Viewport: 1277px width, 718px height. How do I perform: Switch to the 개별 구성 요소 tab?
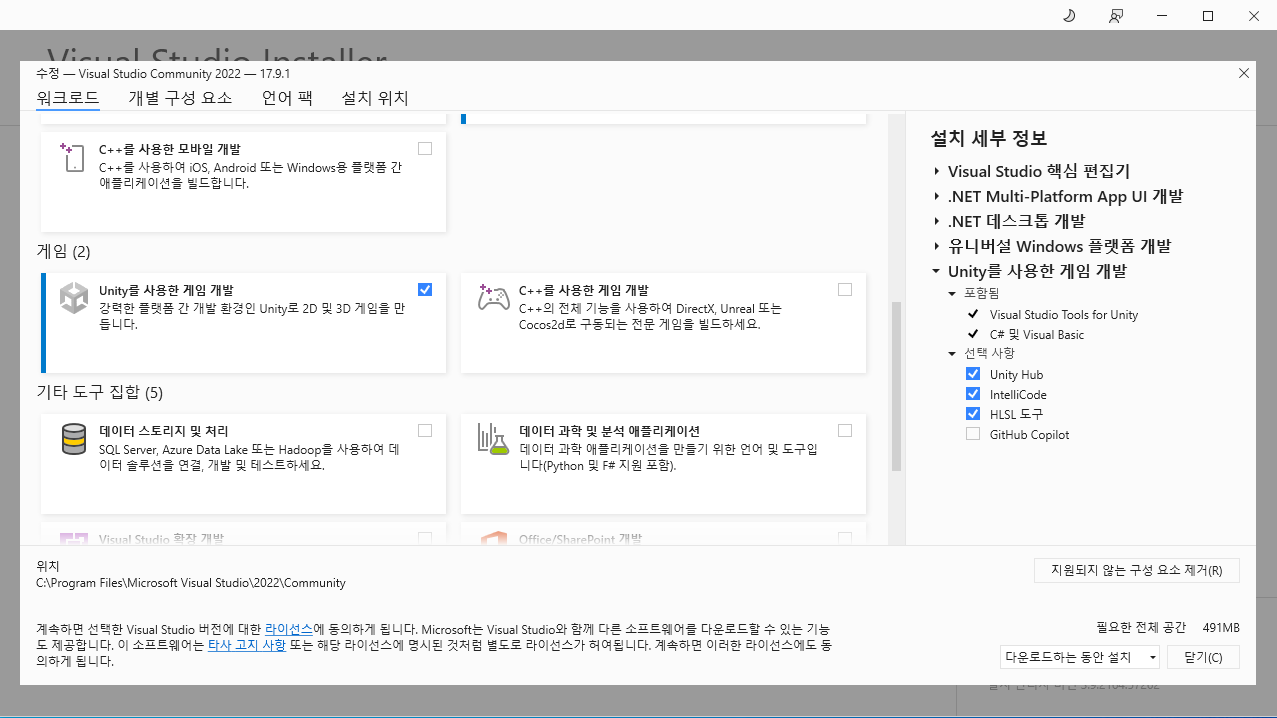(180, 98)
